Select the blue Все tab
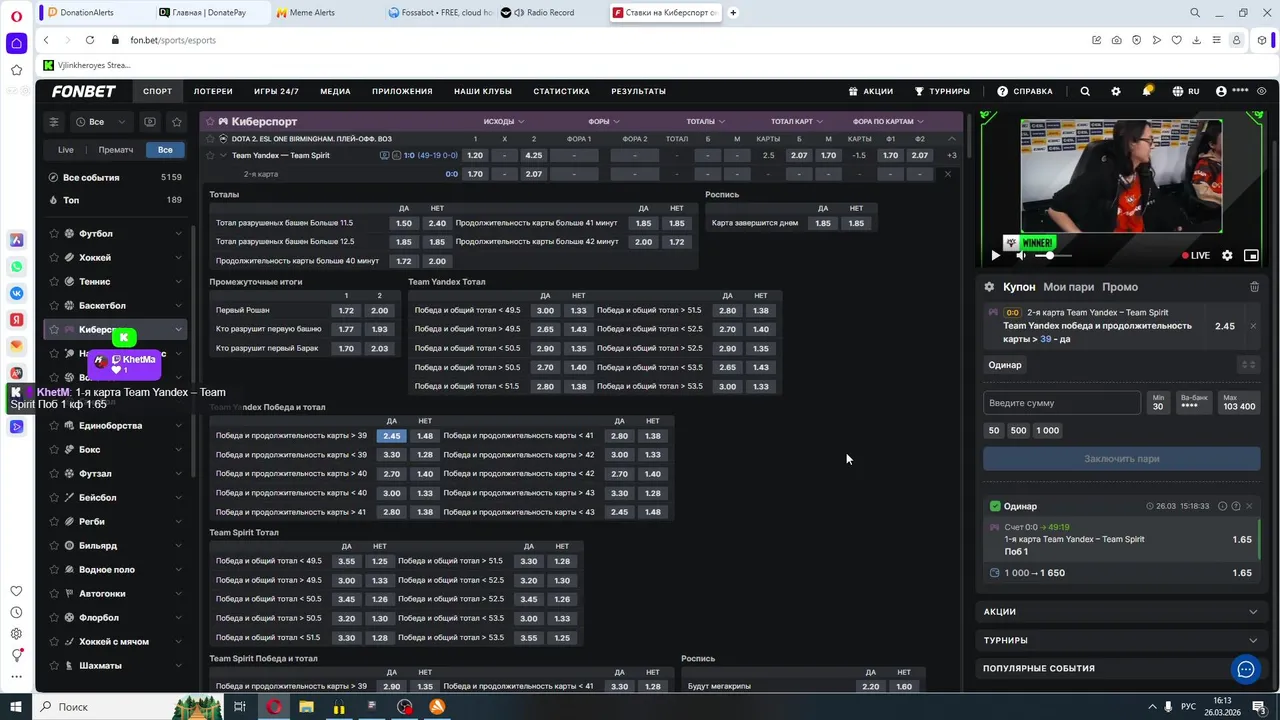Viewport: 1280px width, 720px height. tap(165, 150)
